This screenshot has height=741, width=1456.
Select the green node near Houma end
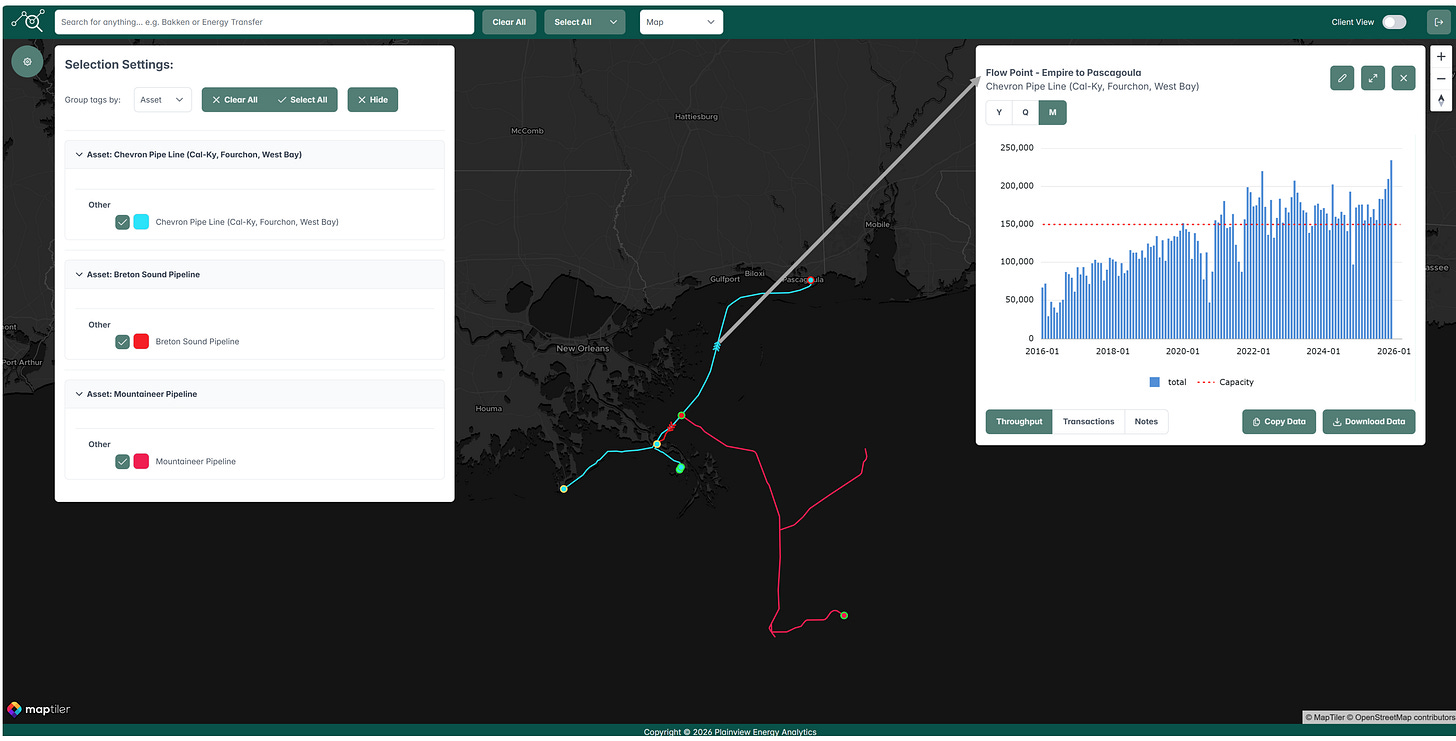pyautogui.click(x=564, y=489)
